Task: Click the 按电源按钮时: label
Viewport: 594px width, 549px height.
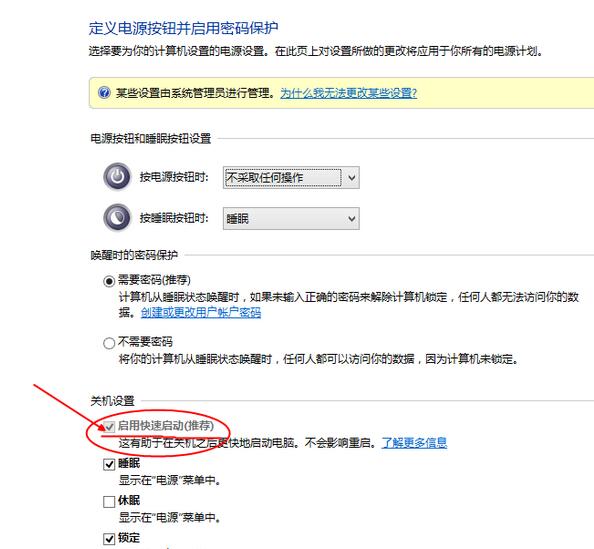Action: [x=174, y=177]
